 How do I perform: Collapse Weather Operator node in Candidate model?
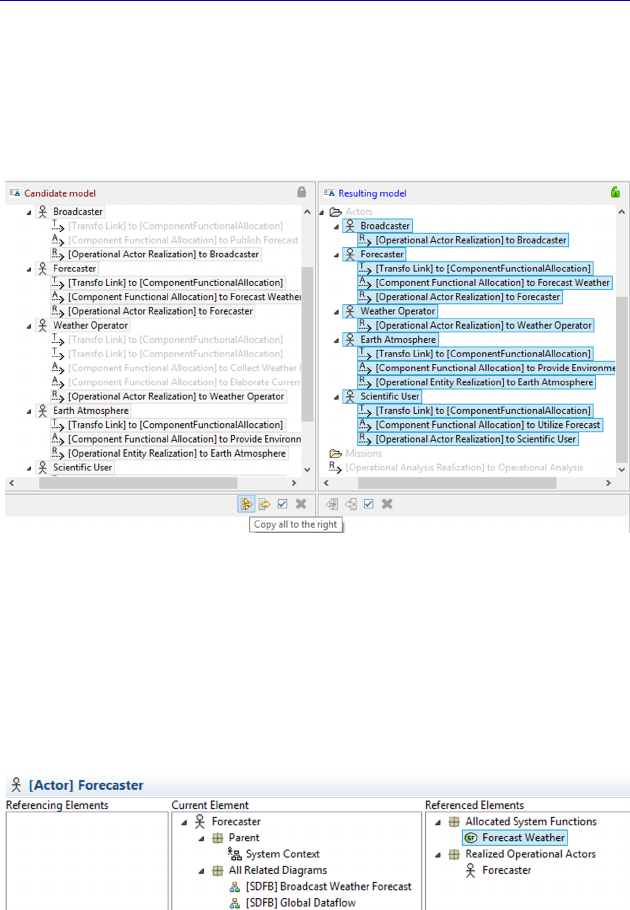pos(28,326)
